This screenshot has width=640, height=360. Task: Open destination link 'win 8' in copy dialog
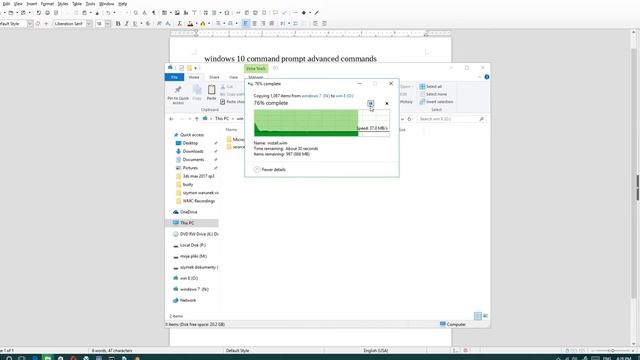(344, 96)
